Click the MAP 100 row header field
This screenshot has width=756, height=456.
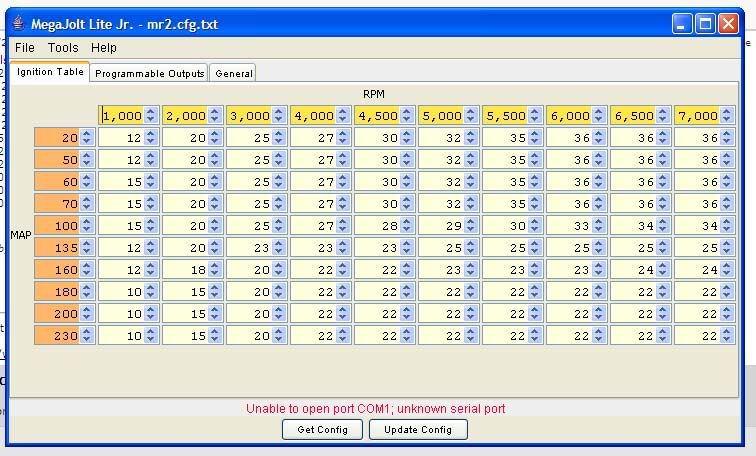coord(56,226)
